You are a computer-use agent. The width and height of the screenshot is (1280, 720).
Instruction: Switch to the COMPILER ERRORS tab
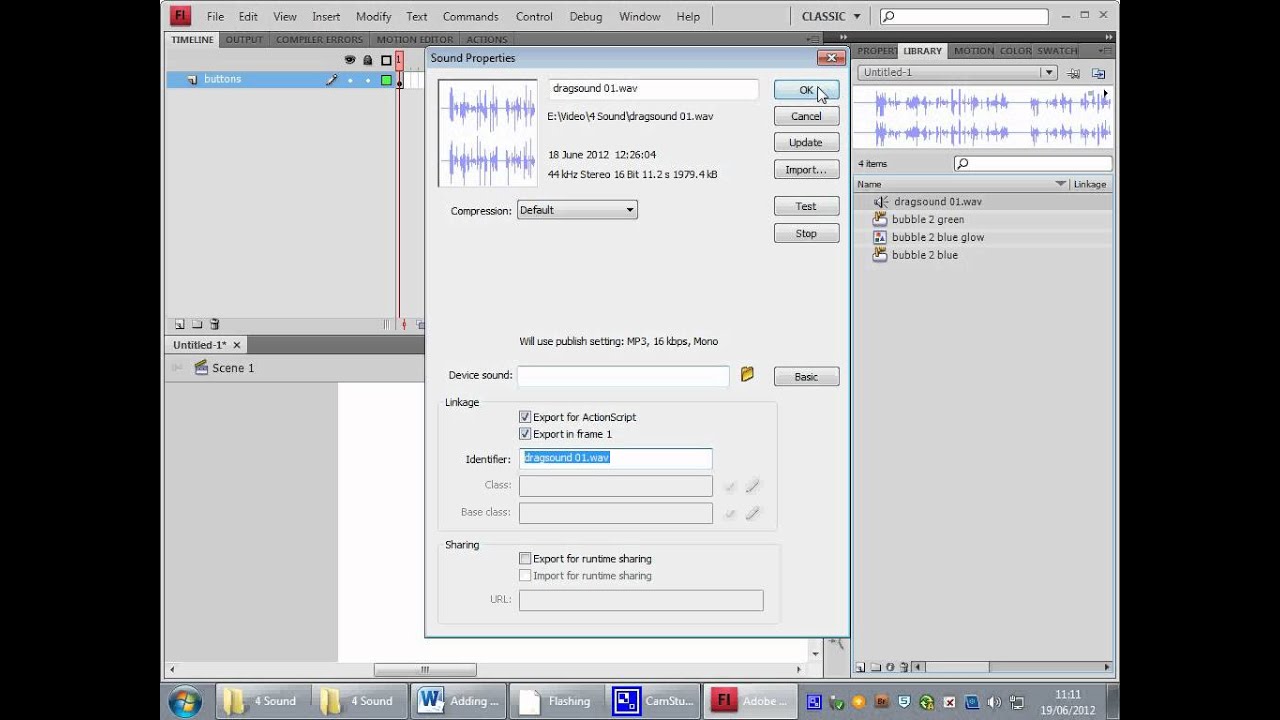(x=319, y=40)
